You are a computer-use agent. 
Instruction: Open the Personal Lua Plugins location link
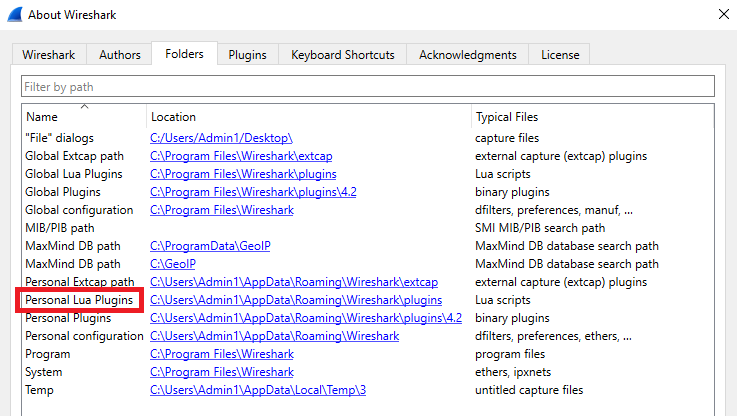pos(296,300)
